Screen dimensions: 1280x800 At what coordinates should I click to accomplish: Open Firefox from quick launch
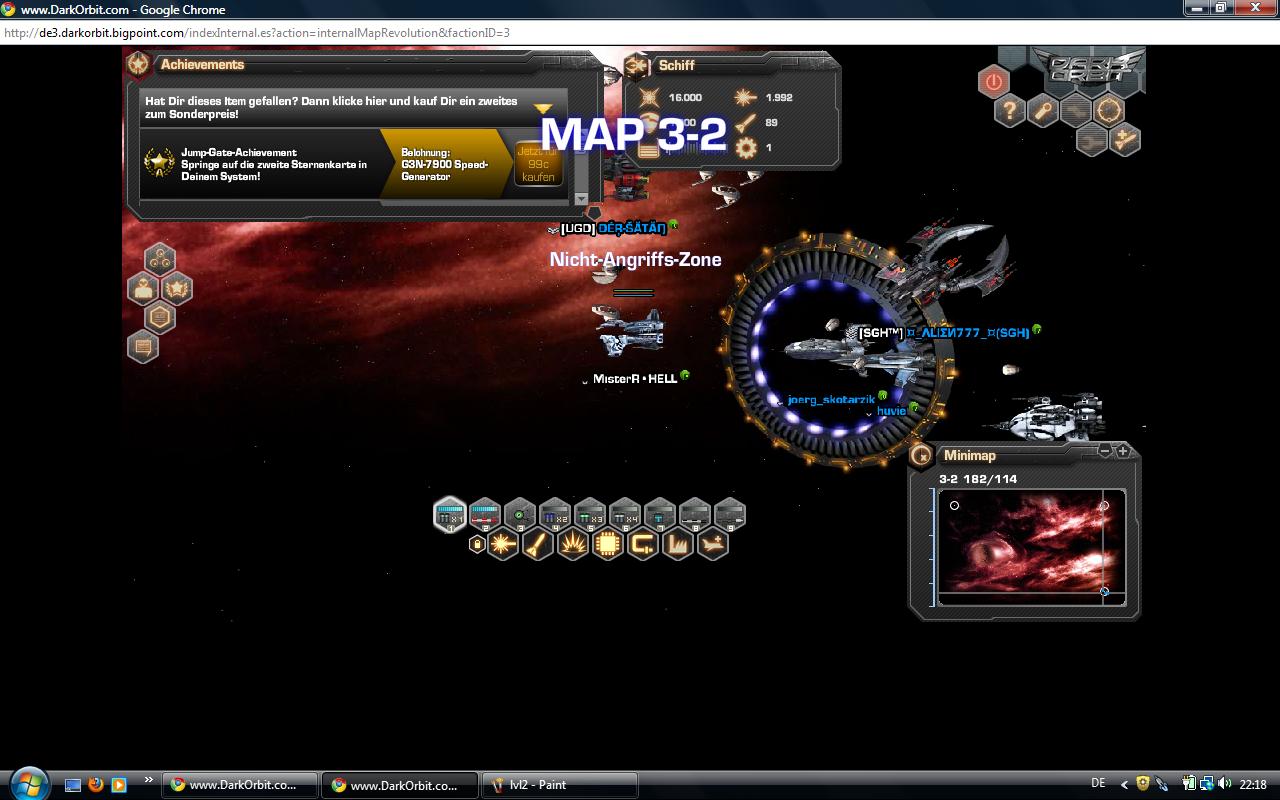coord(96,785)
